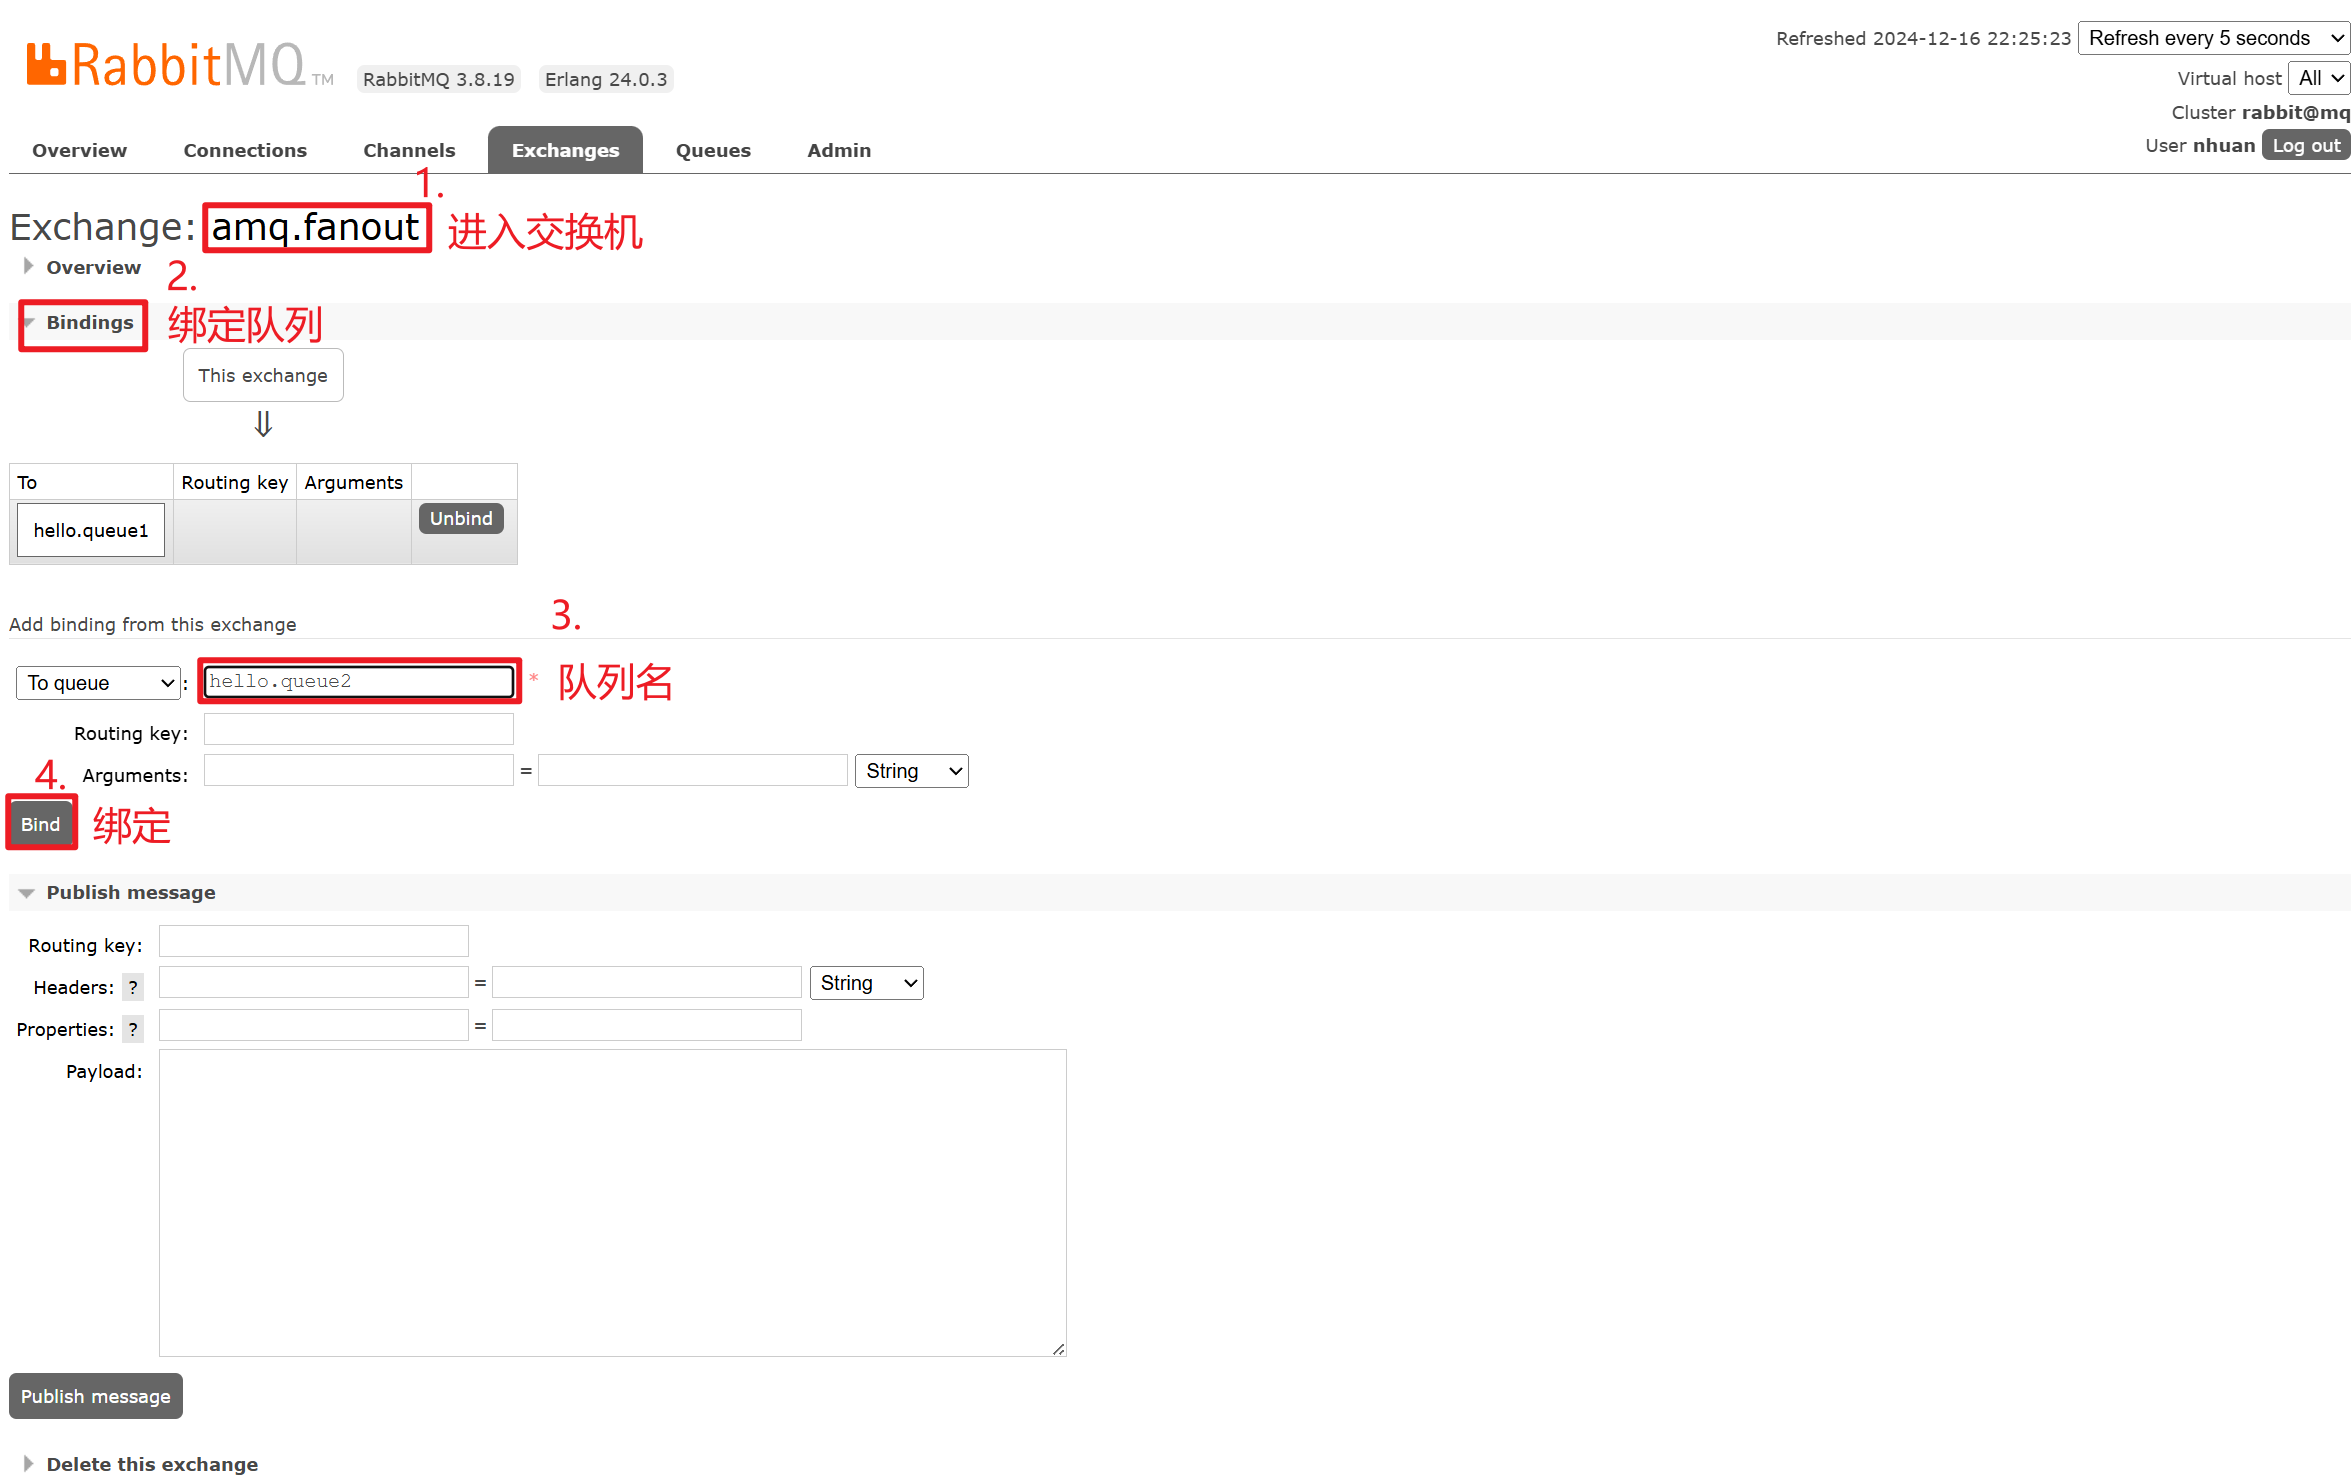Click the Routing key column header
Image resolution: width=2352 pixels, height=1483 pixels.
pos(235,482)
